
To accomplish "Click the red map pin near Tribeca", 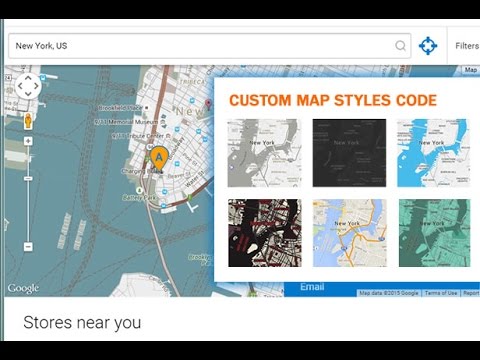I will coord(209,104).
